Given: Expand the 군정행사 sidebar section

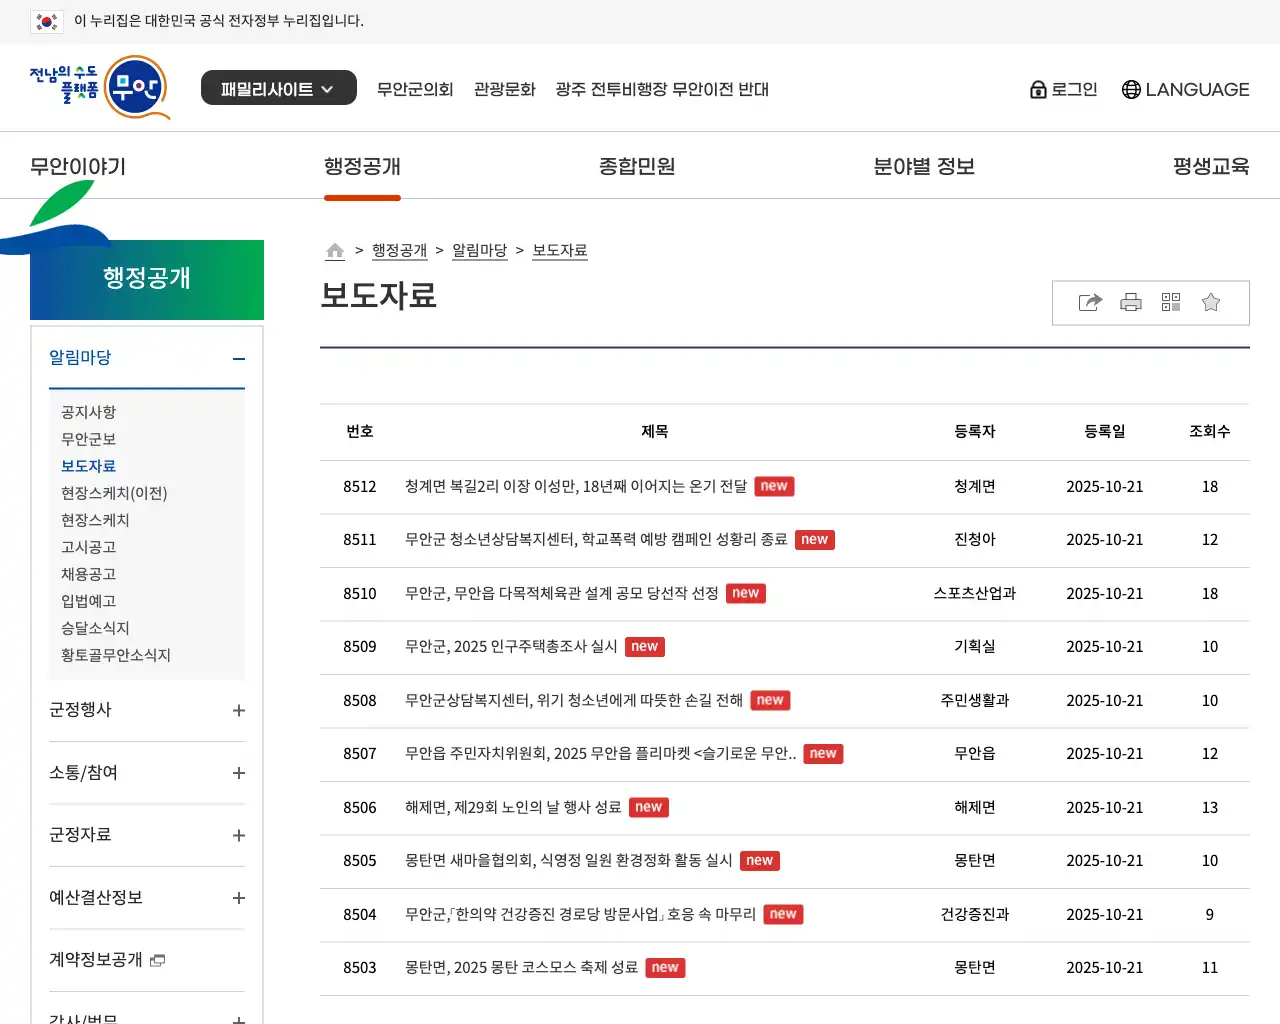Looking at the screenshot, I should (238, 711).
